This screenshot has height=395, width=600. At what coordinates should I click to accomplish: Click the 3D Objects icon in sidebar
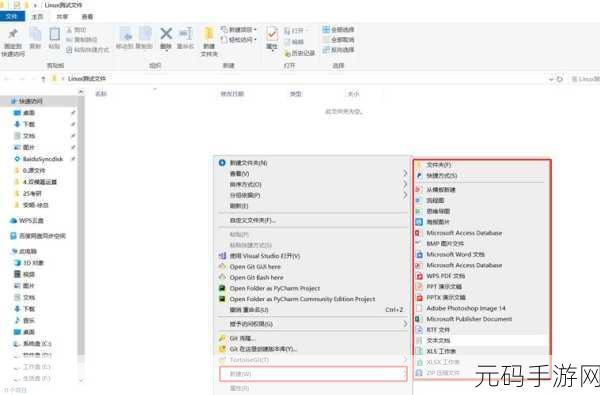(17, 263)
